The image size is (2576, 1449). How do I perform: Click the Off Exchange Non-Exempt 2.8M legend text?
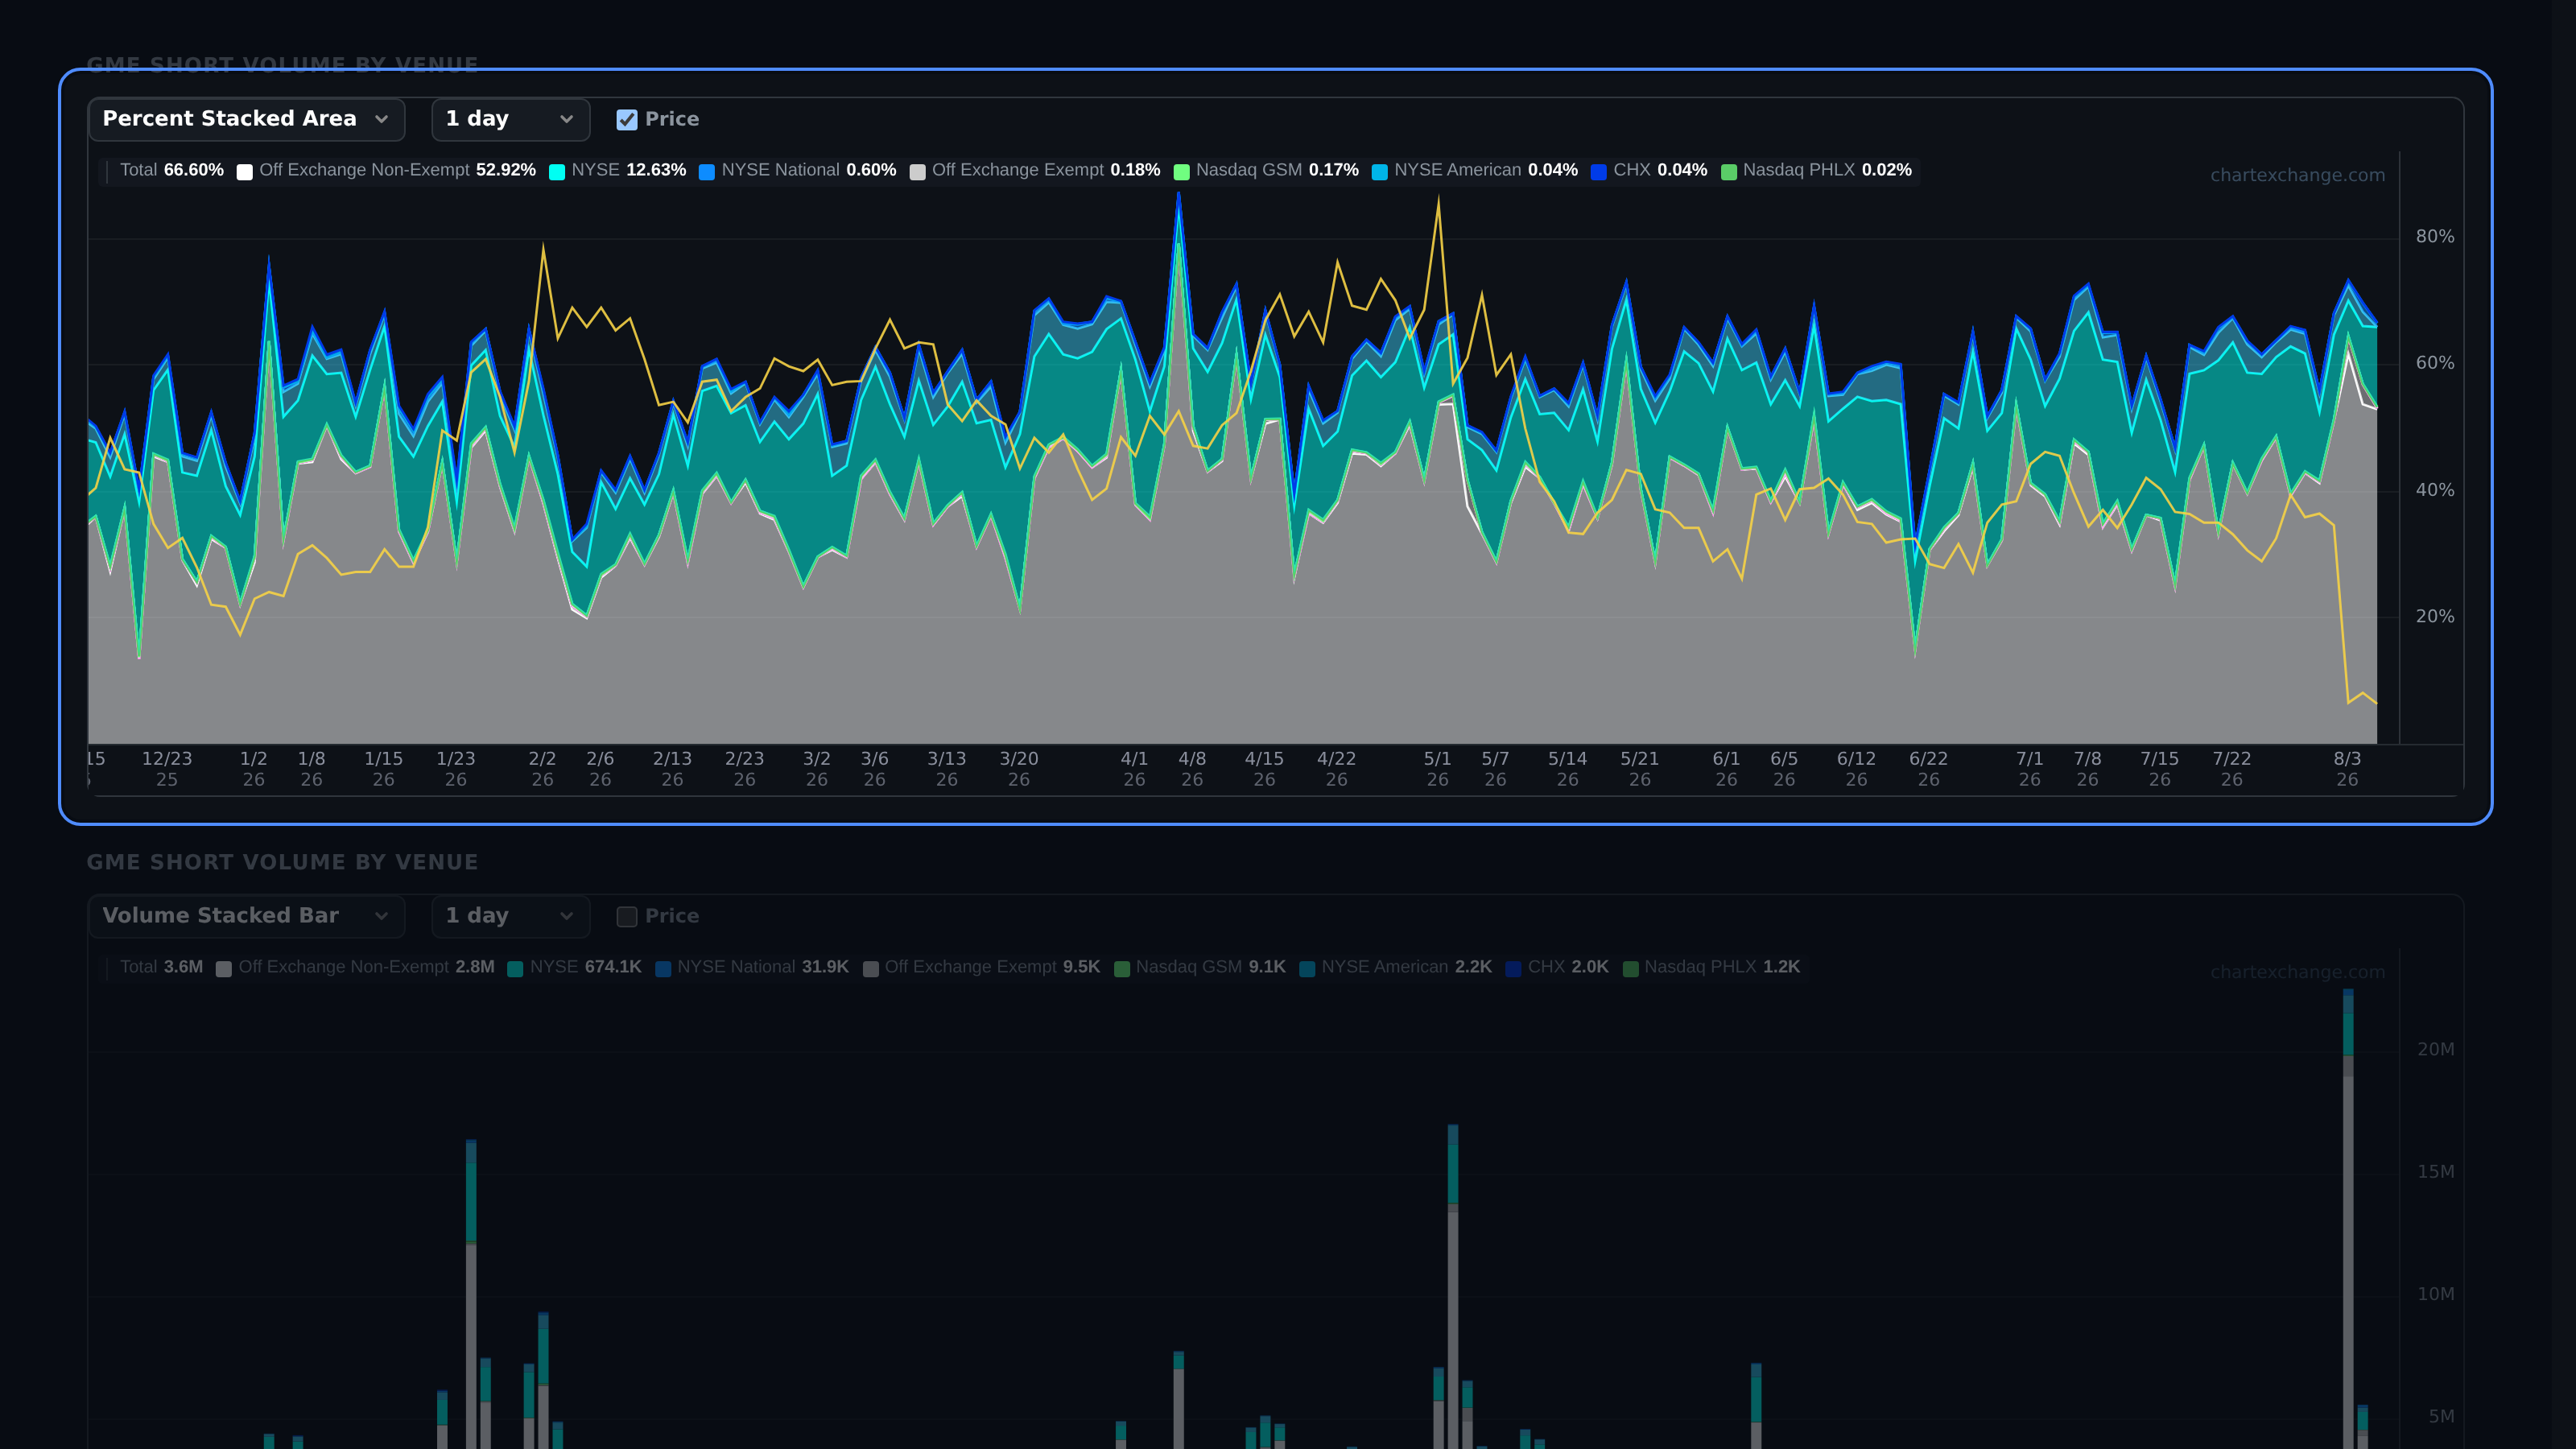tap(366, 967)
